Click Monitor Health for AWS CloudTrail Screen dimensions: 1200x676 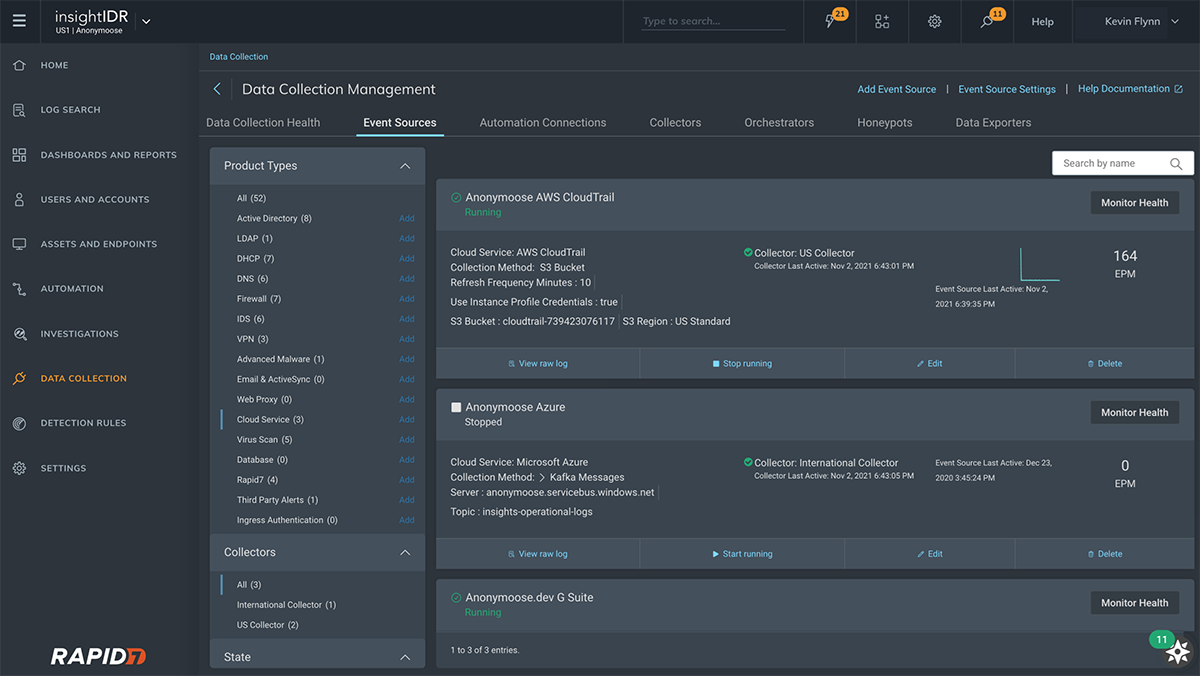click(1135, 203)
